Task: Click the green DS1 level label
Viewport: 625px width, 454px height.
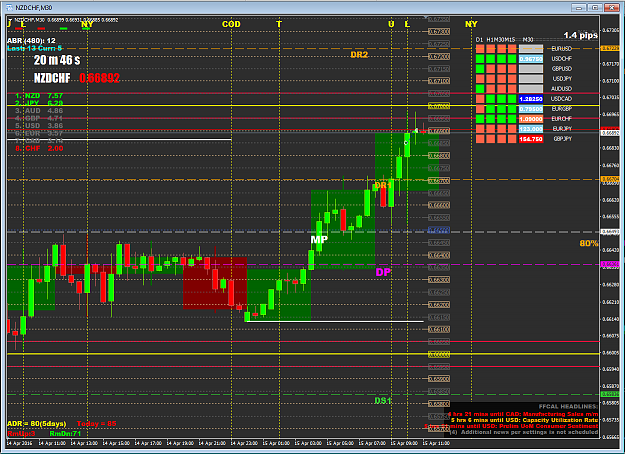Action: tap(383, 401)
